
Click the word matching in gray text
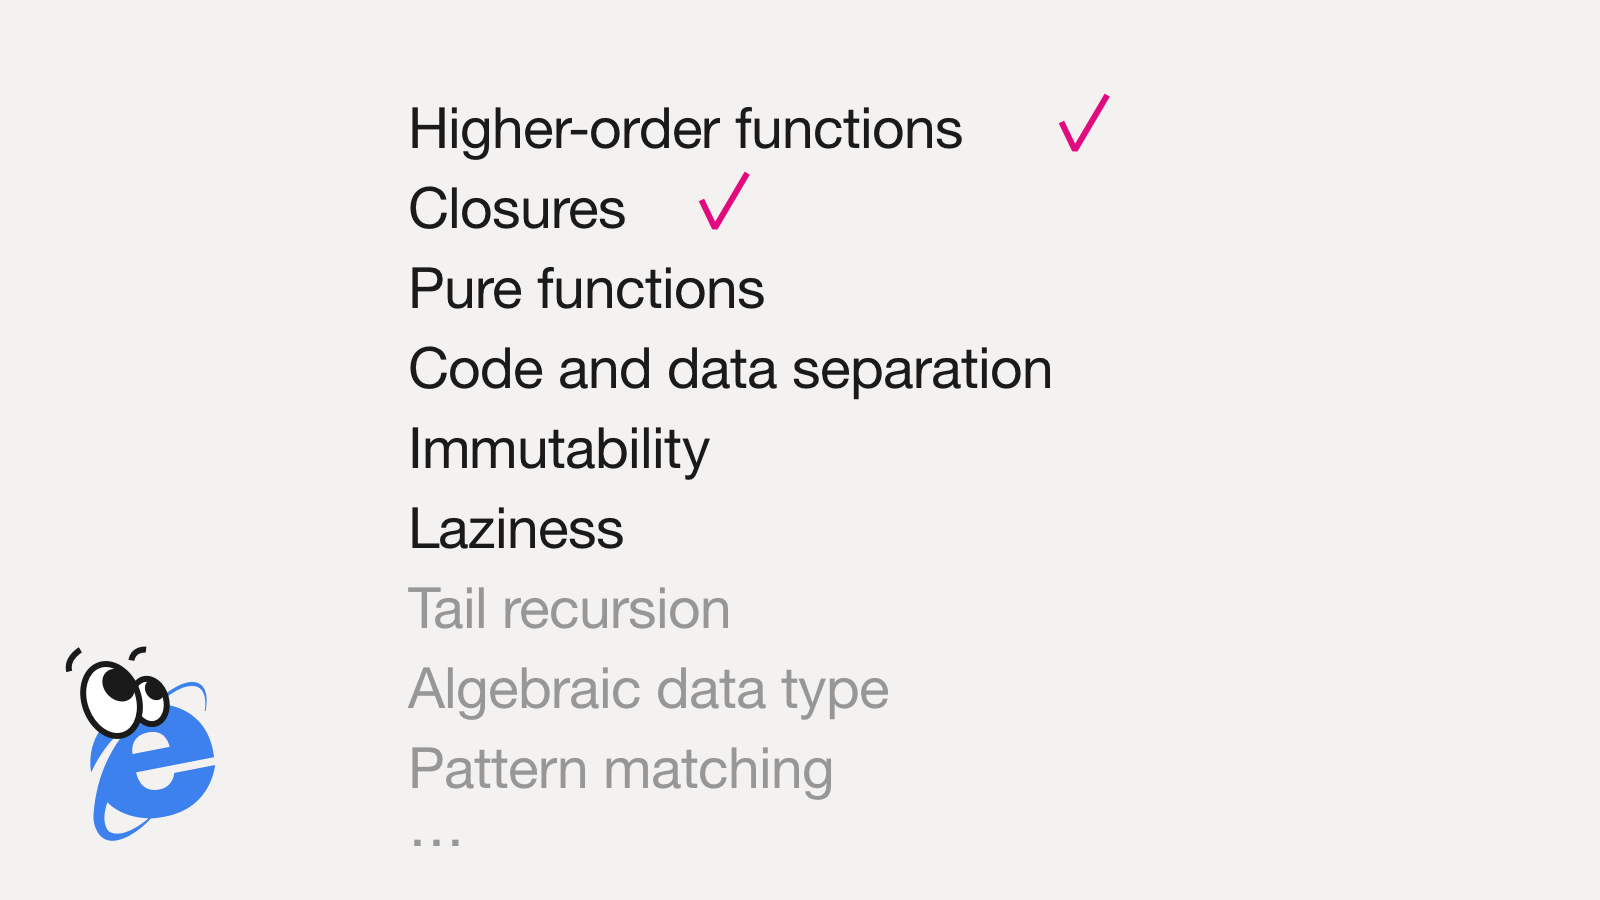[x=718, y=771]
